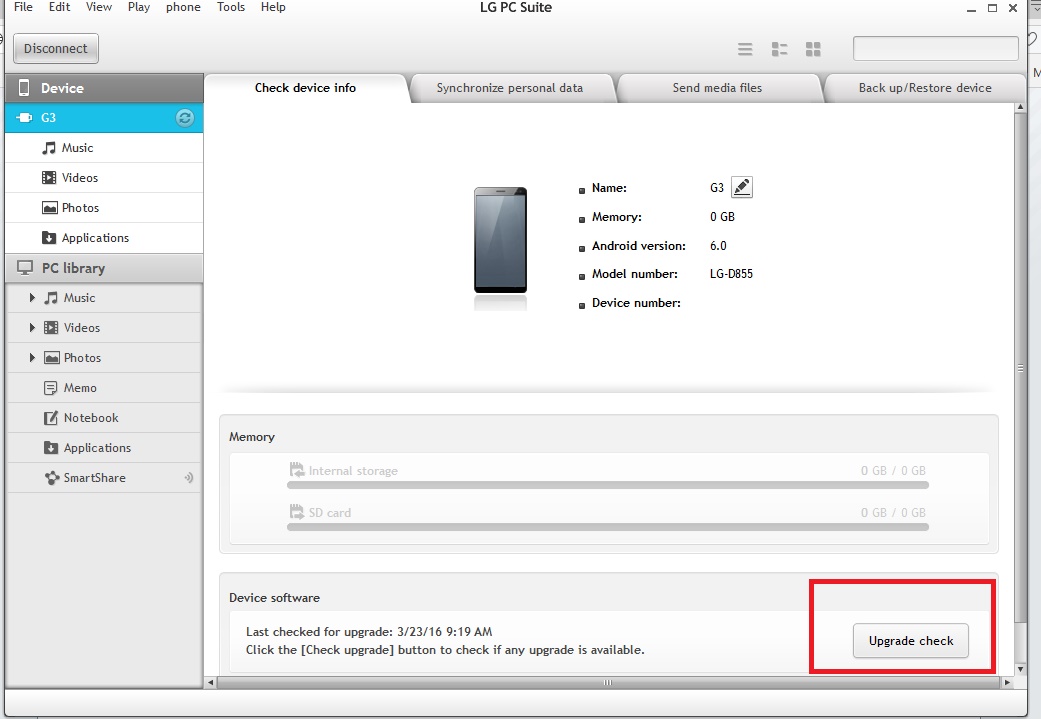Click the SD card icon
Image resolution: width=1041 pixels, height=719 pixels.
pyautogui.click(x=297, y=512)
